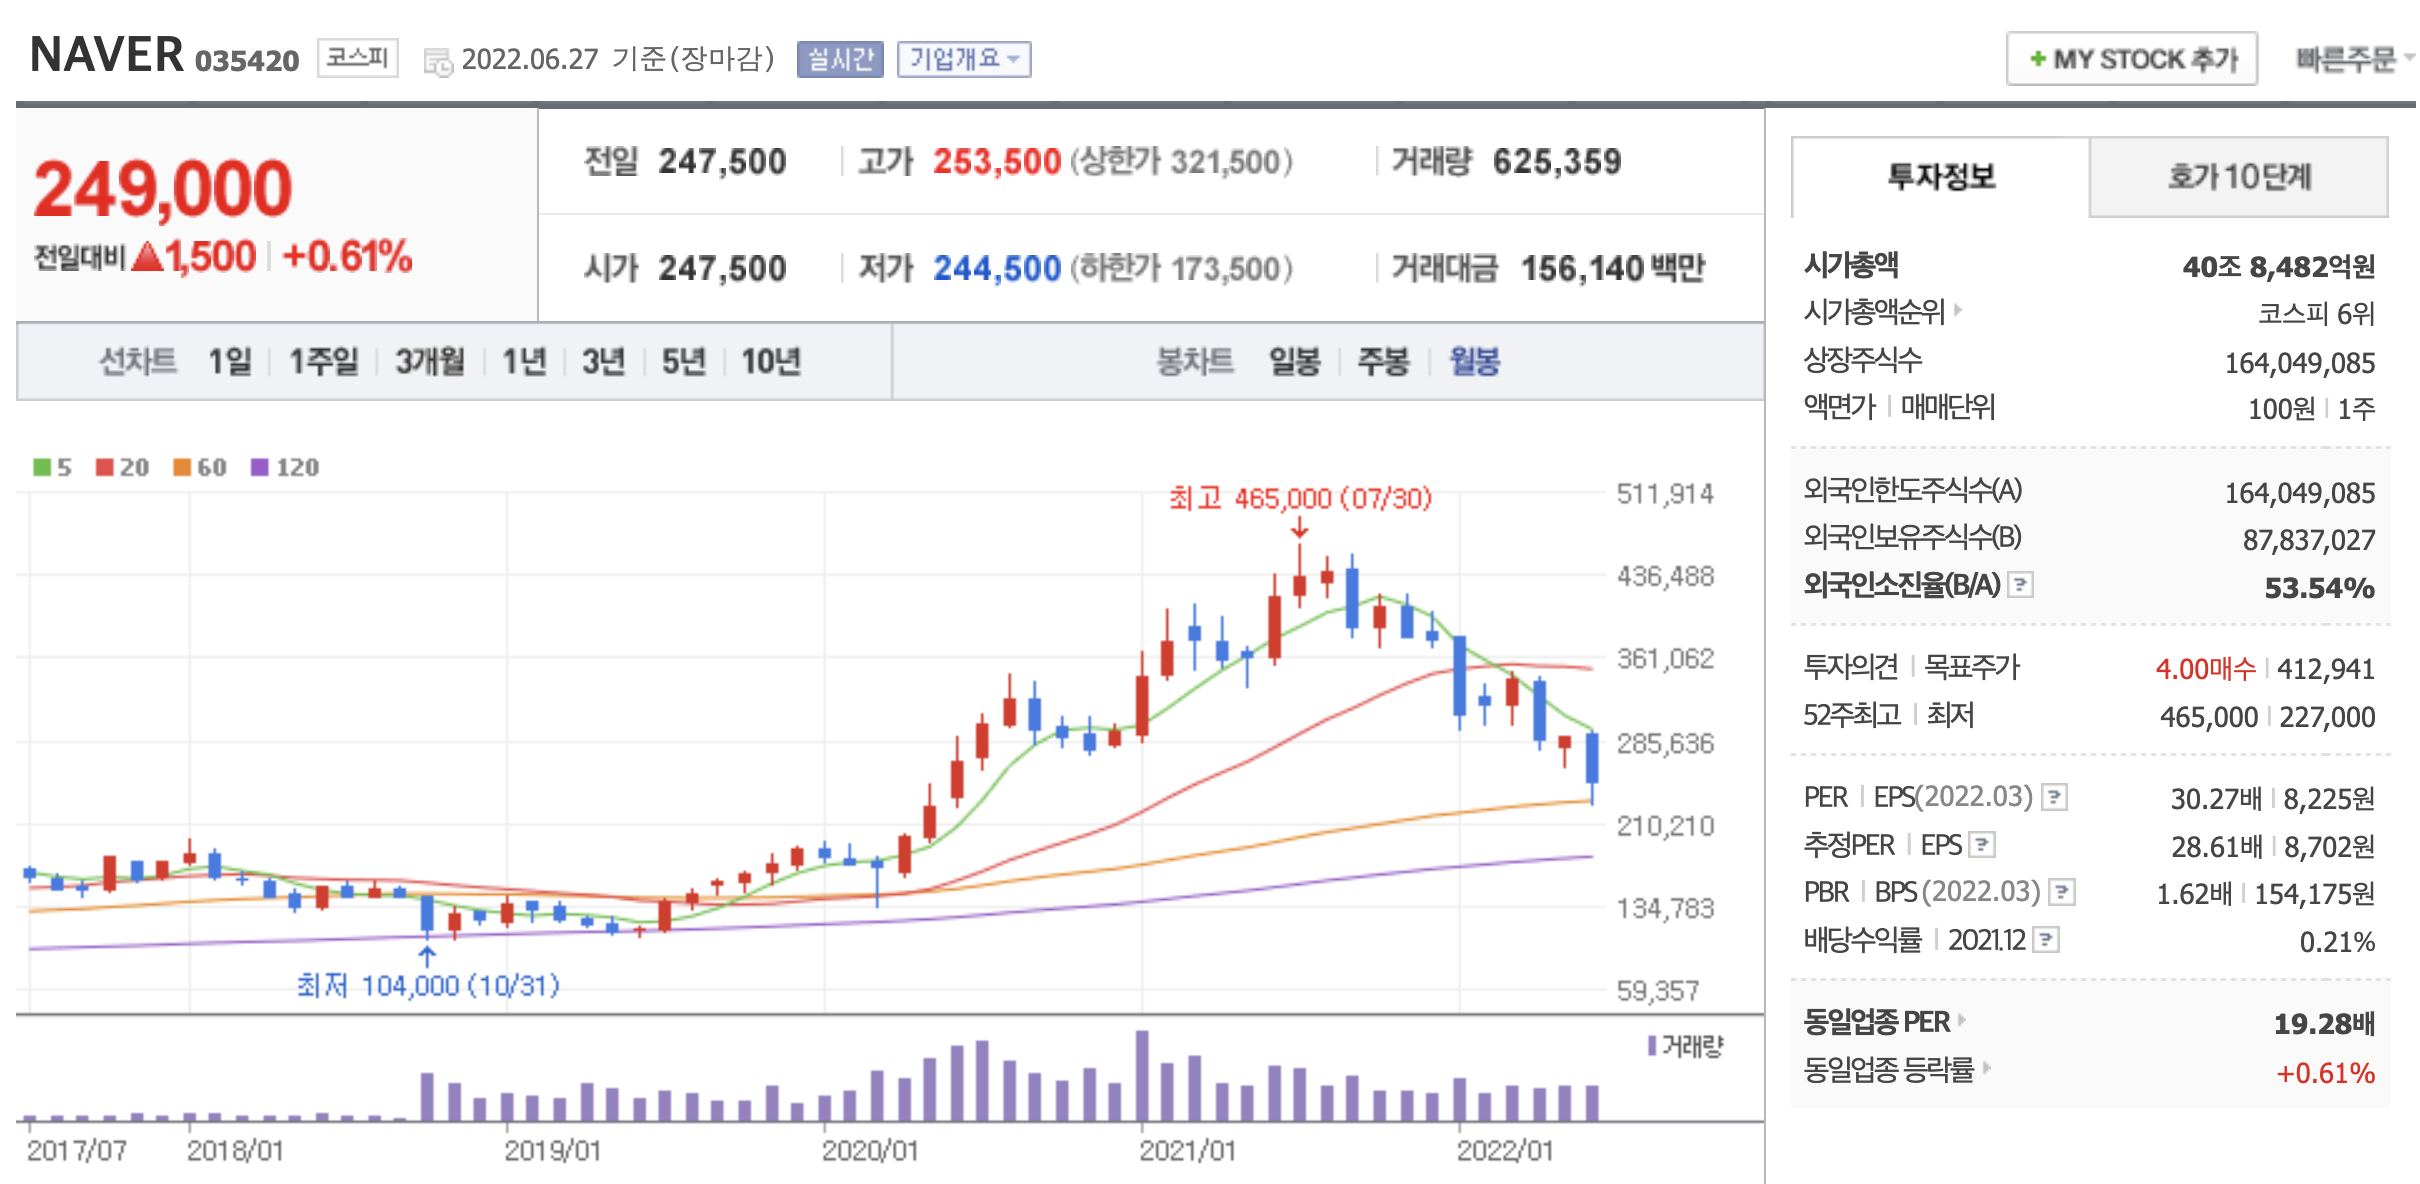Click the 거래대금 value 156,140 백만
The width and height of the screenshot is (2420, 1184).
click(1613, 268)
